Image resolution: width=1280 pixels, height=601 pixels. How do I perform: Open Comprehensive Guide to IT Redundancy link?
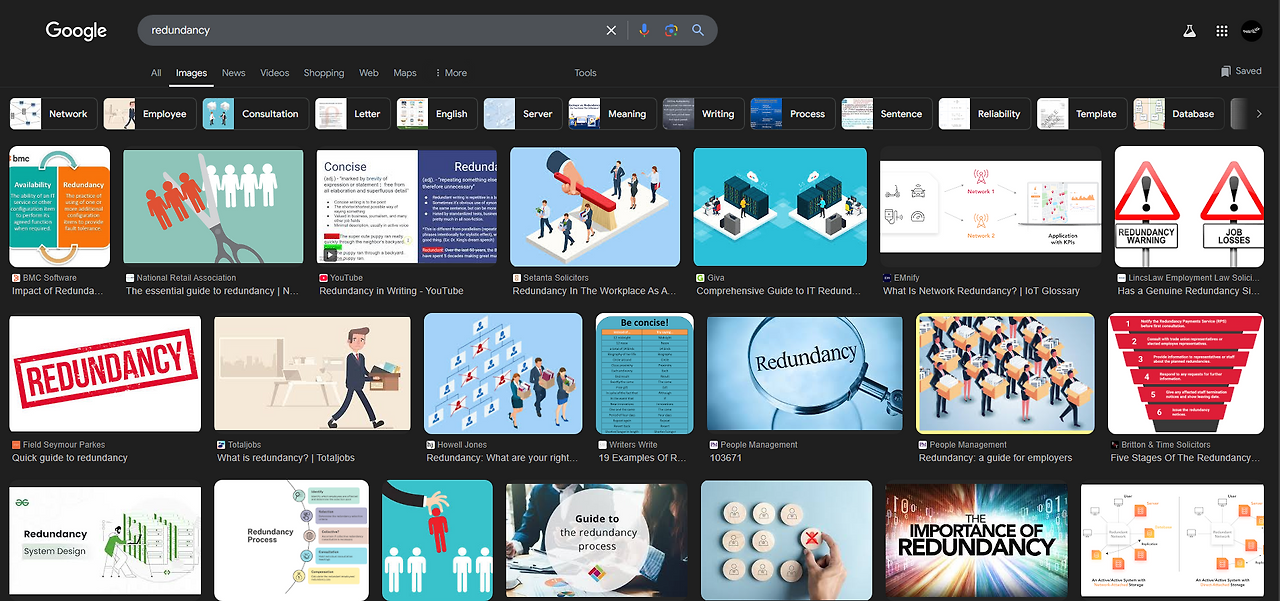778,291
